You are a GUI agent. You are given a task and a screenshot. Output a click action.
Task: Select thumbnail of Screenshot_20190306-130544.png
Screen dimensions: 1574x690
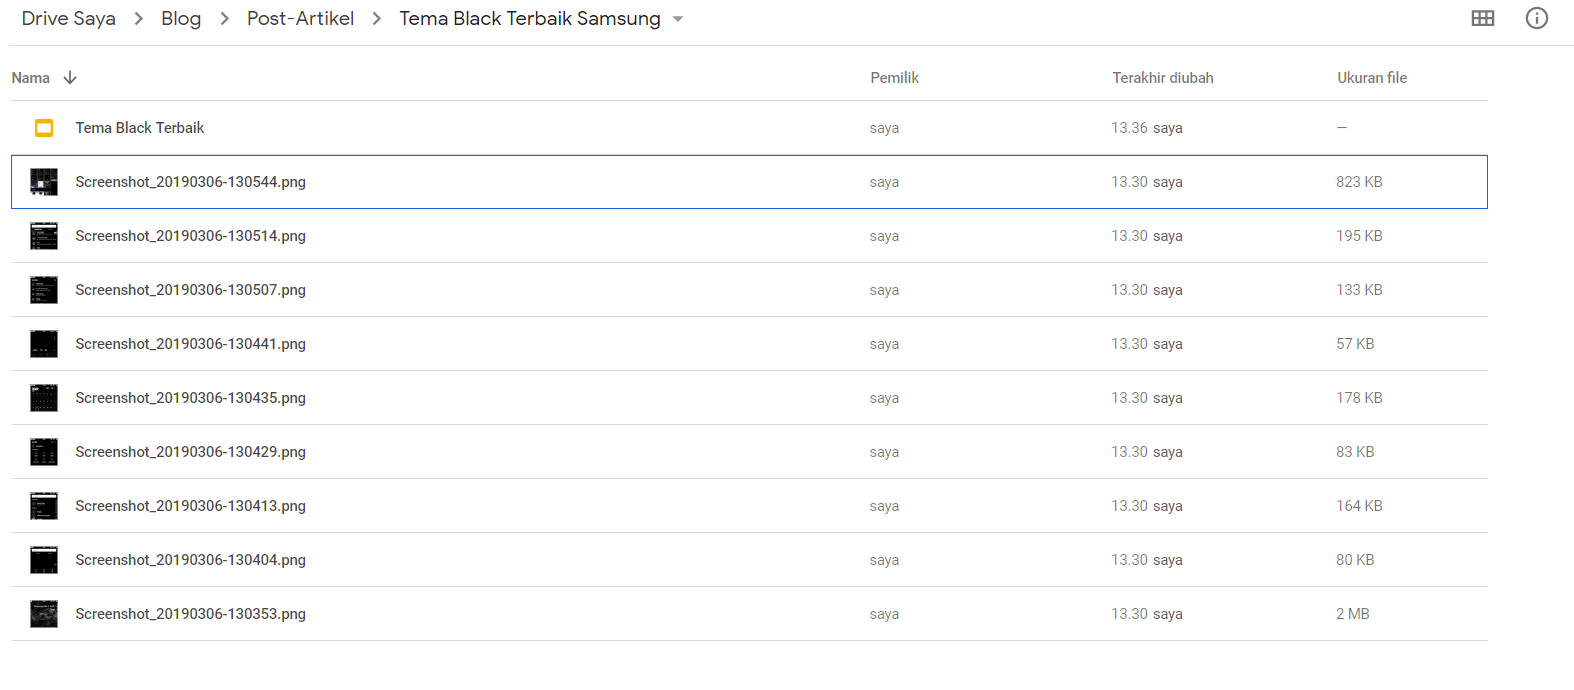[x=44, y=182]
